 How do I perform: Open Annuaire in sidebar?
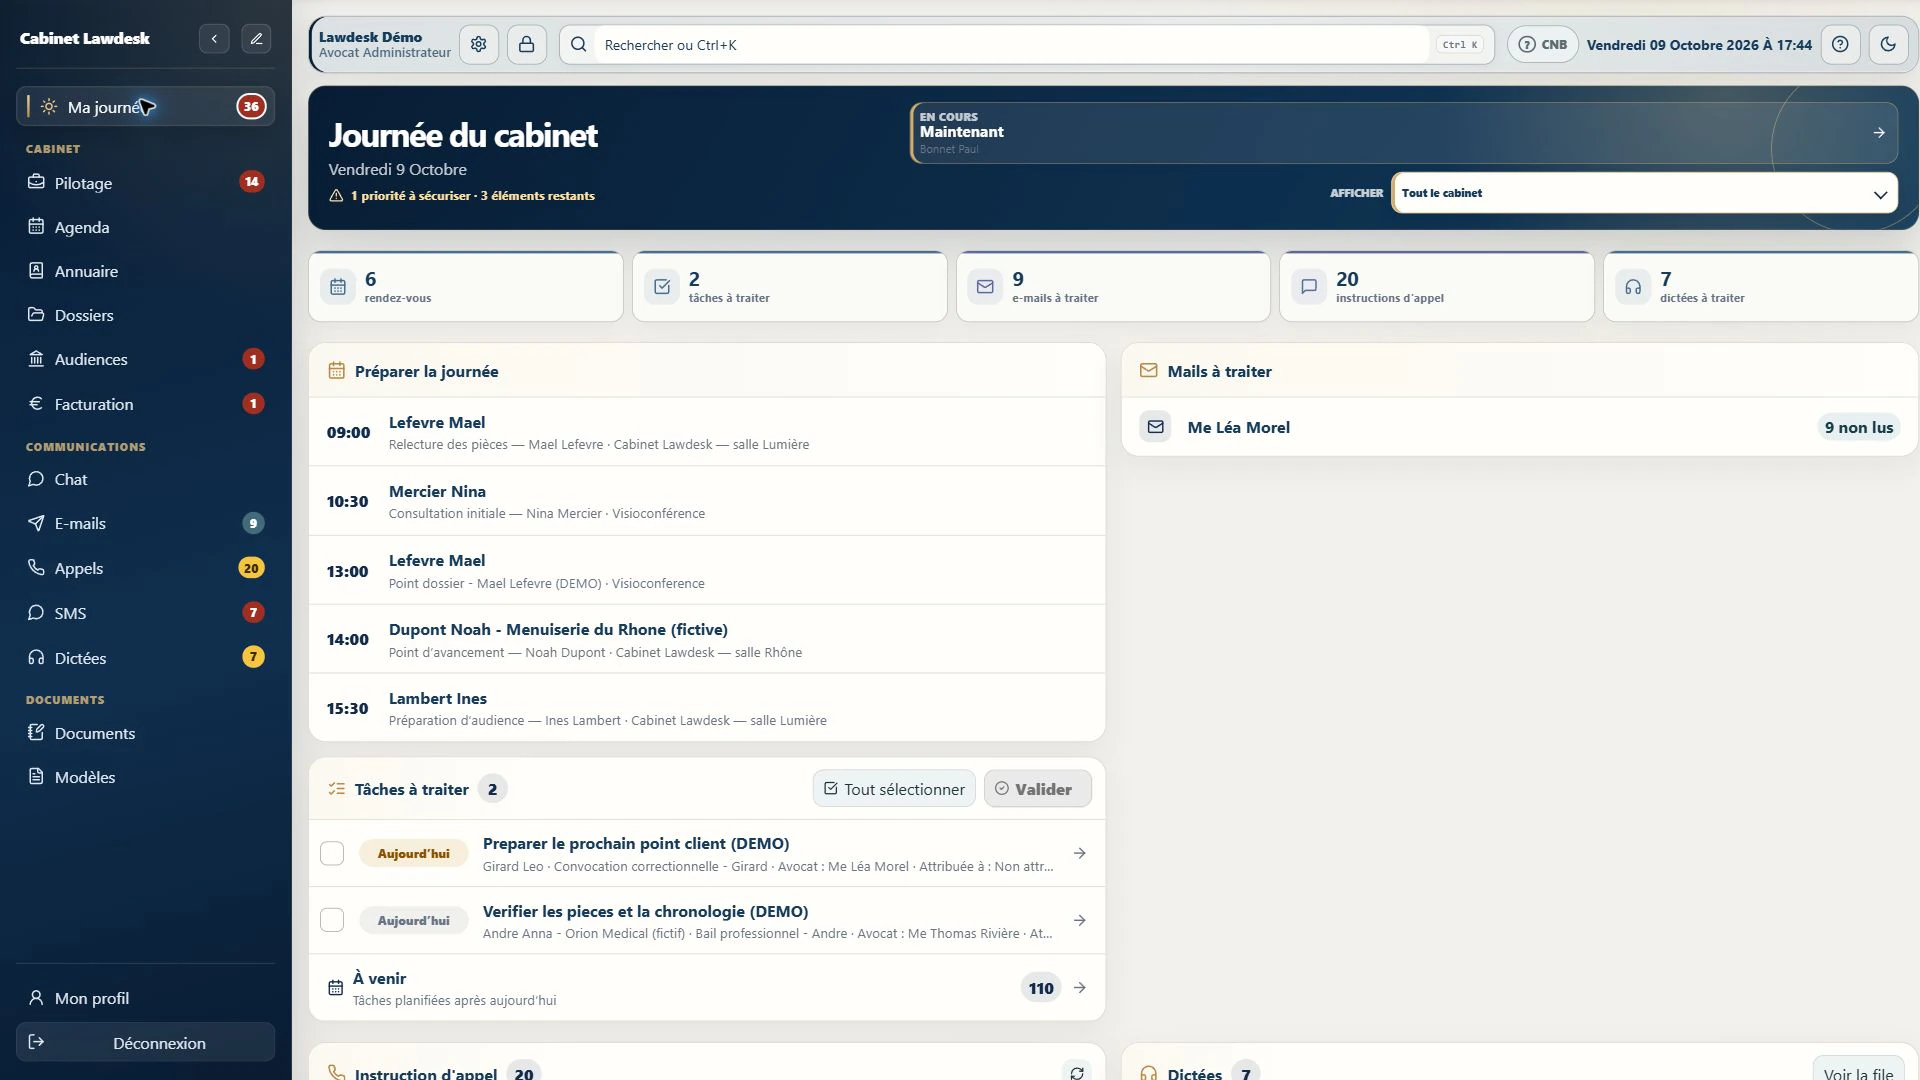tap(145, 271)
